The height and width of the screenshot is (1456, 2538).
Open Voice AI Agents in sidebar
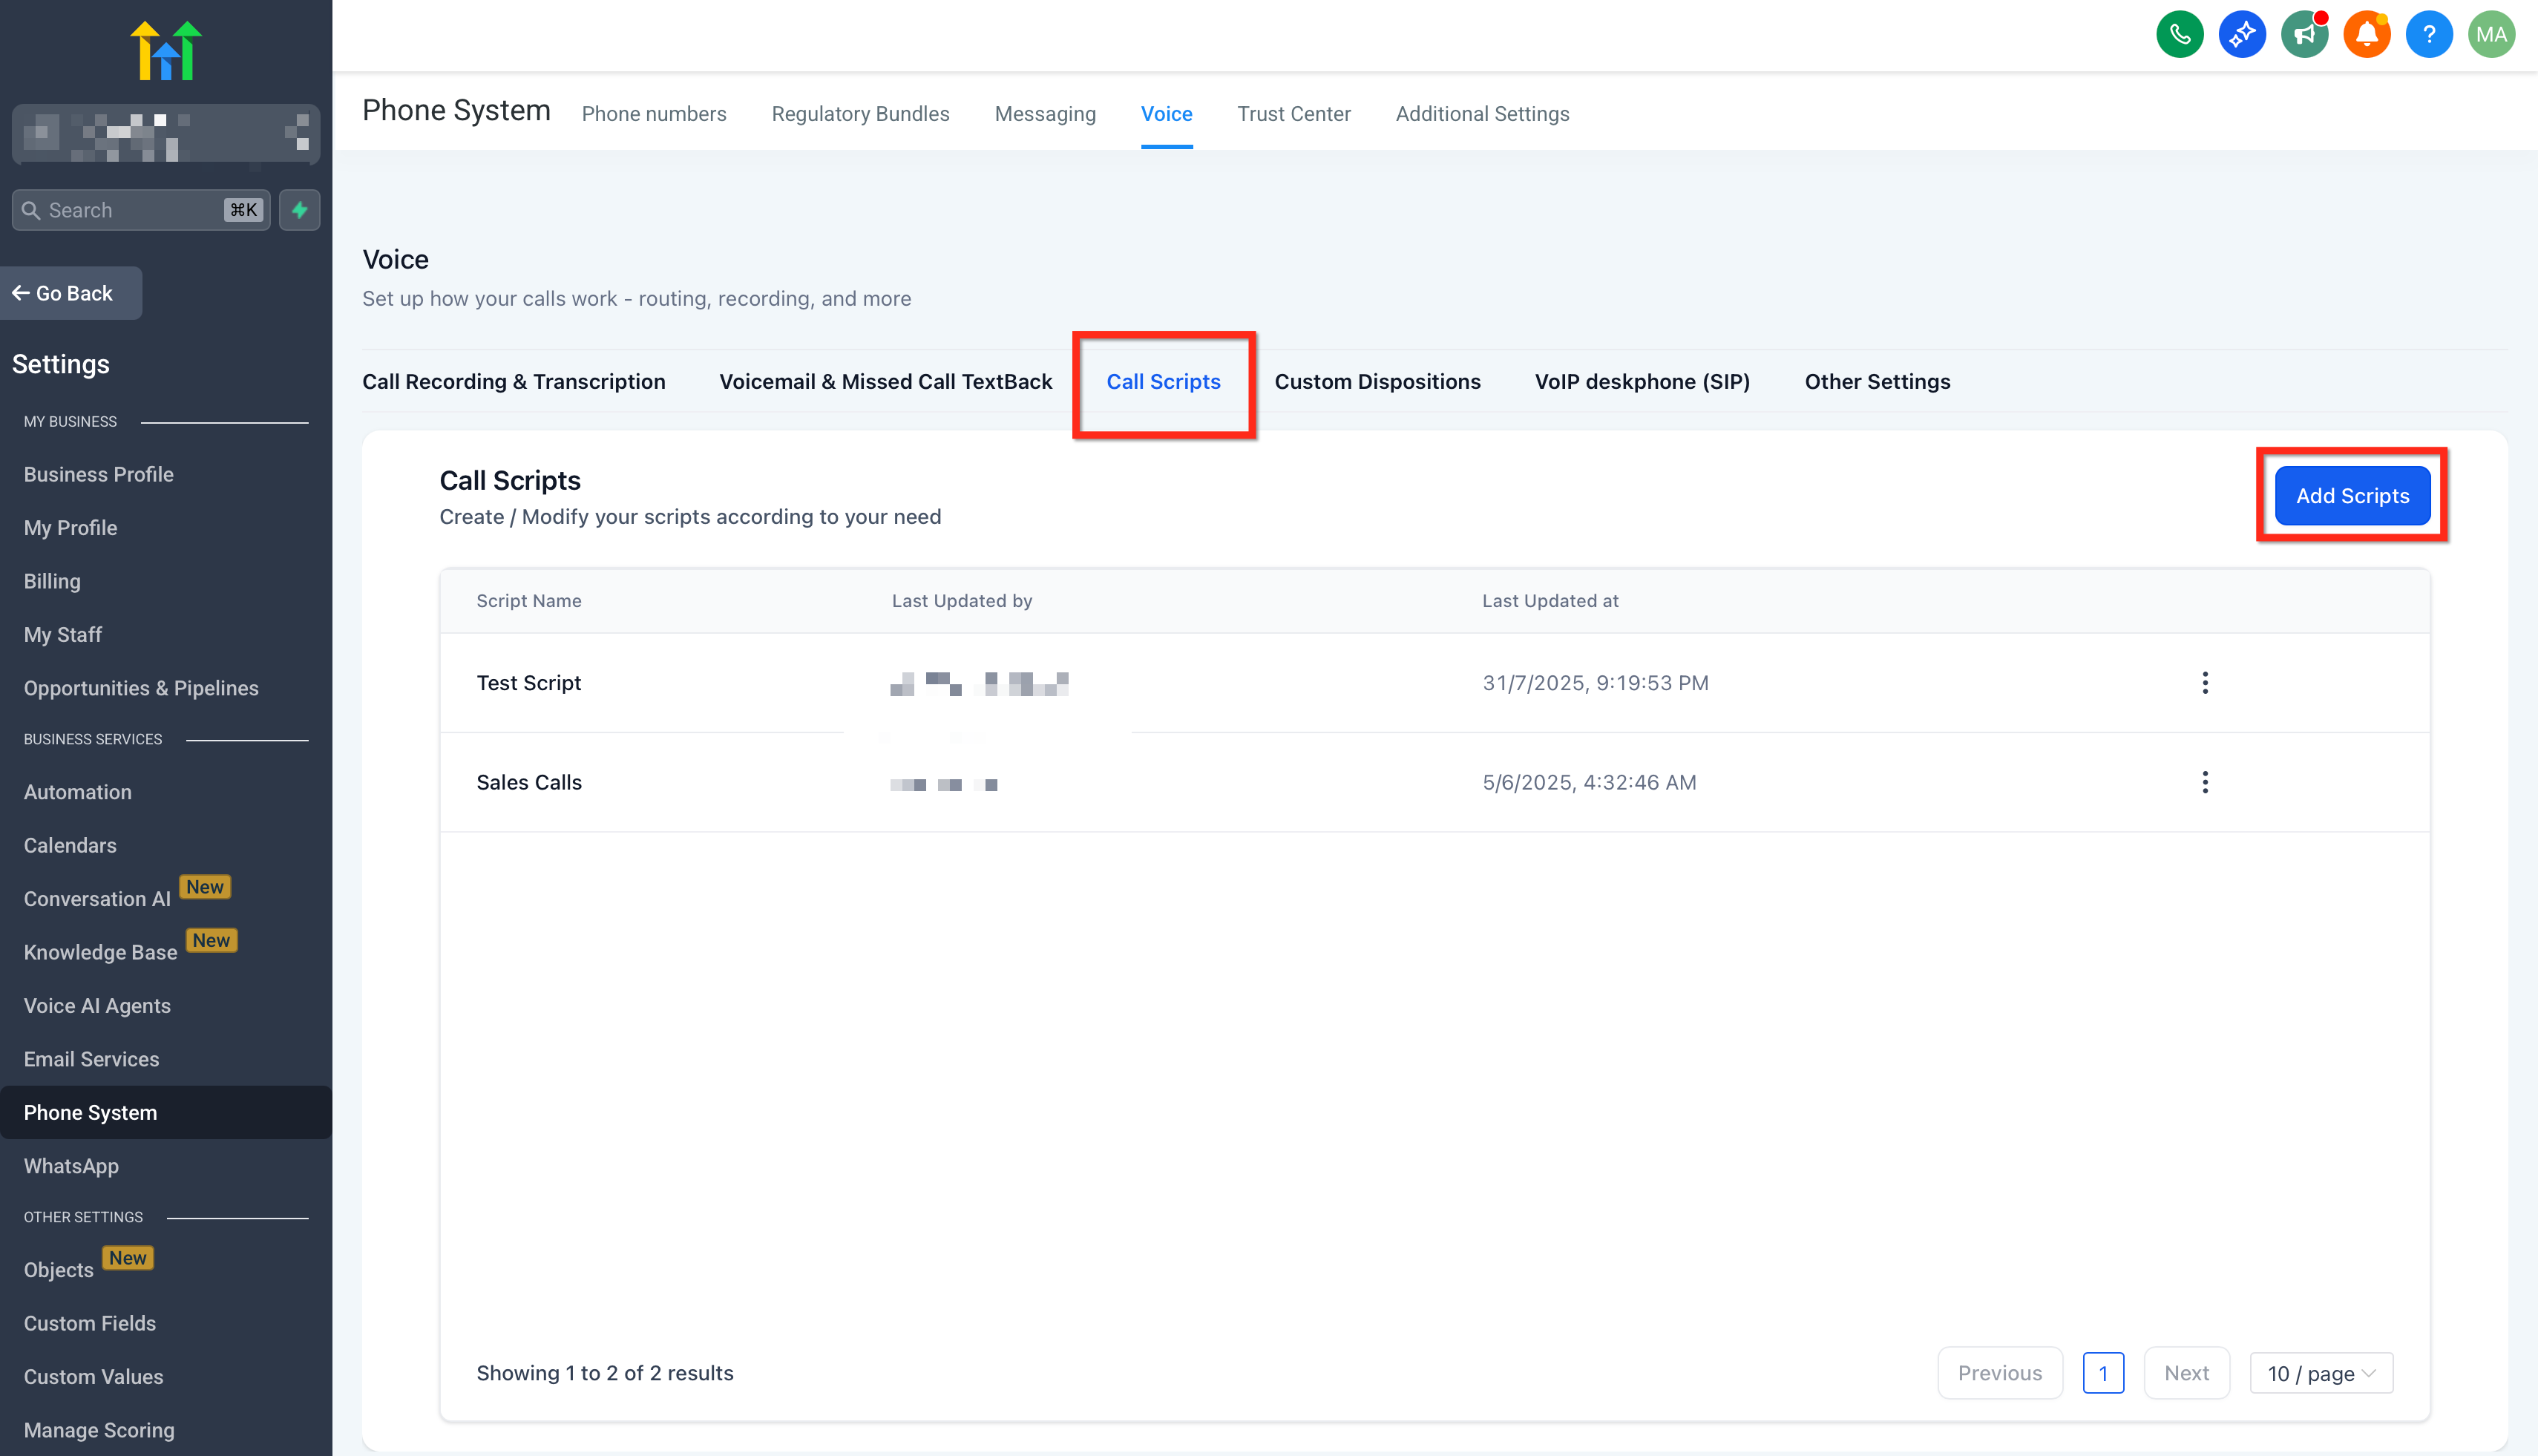pos(97,1006)
